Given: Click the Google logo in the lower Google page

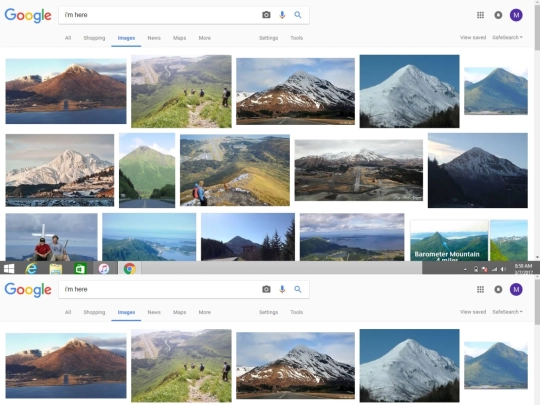Looking at the screenshot, I should tap(28, 290).
